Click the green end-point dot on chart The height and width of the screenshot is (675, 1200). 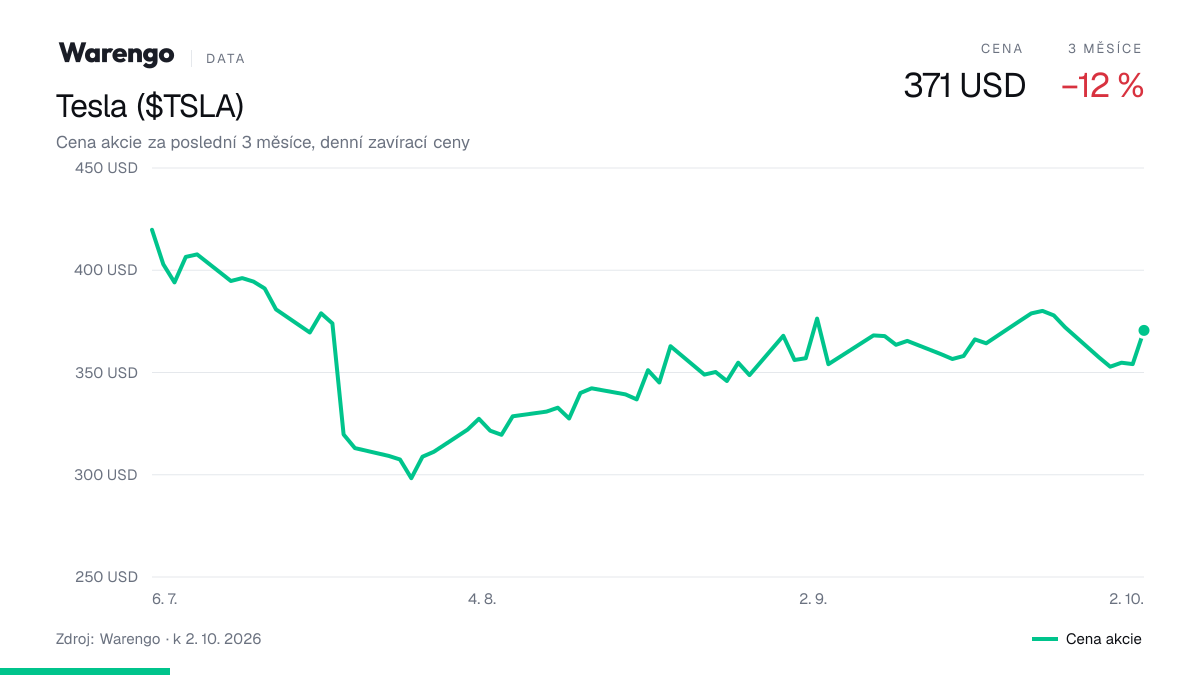[x=1144, y=330]
